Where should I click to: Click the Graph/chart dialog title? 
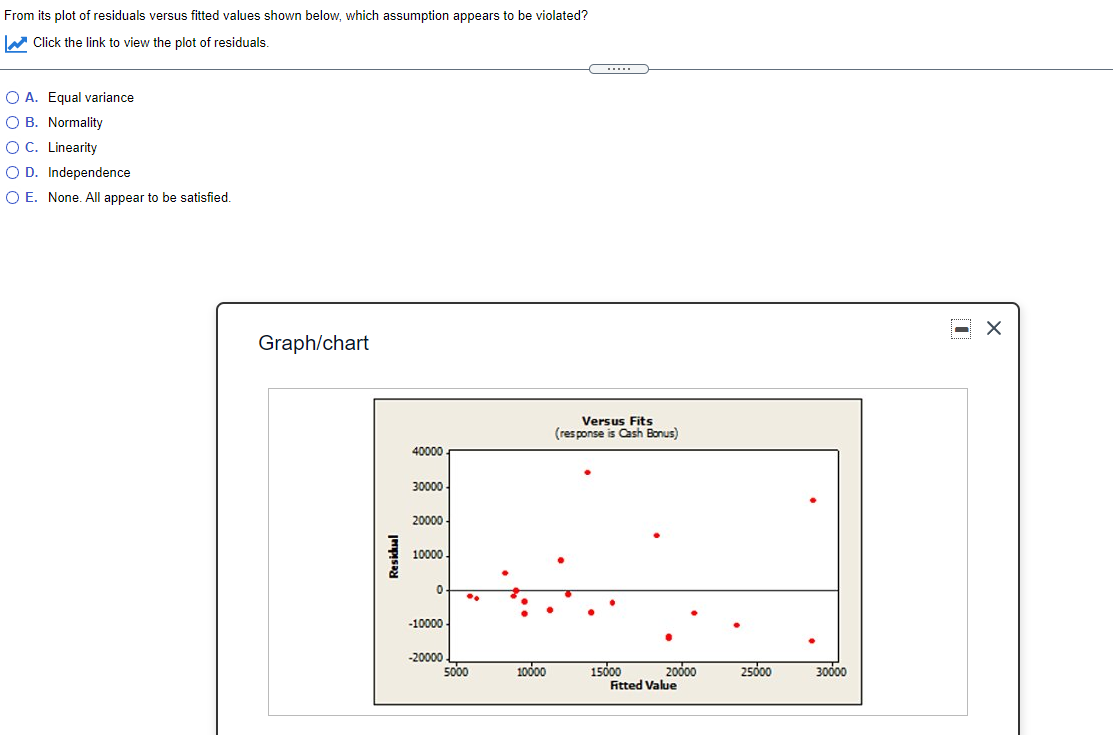click(313, 343)
